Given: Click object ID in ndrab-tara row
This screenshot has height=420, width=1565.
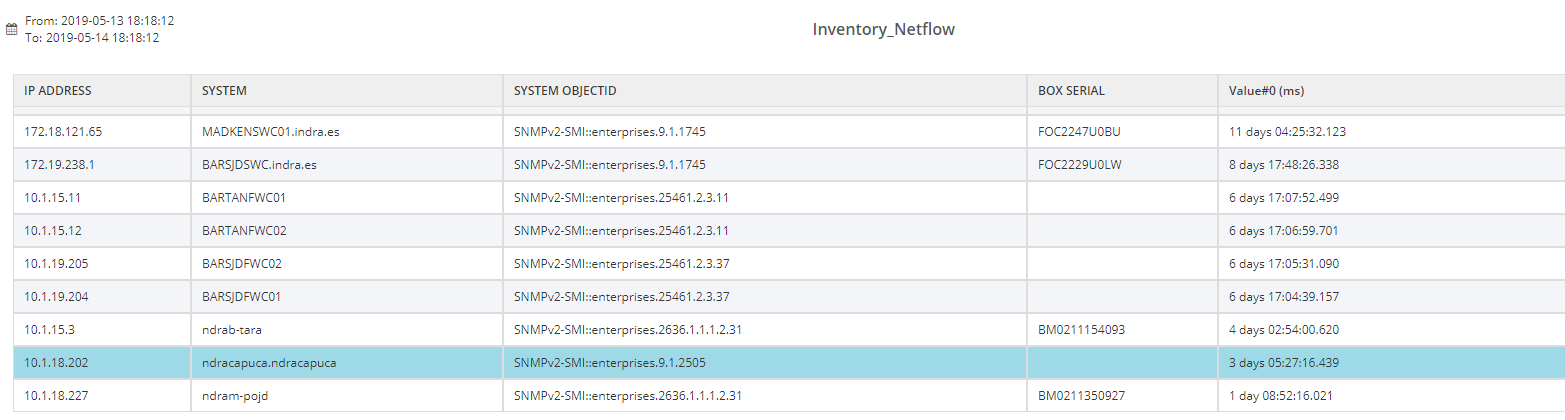Looking at the screenshot, I should (628, 329).
